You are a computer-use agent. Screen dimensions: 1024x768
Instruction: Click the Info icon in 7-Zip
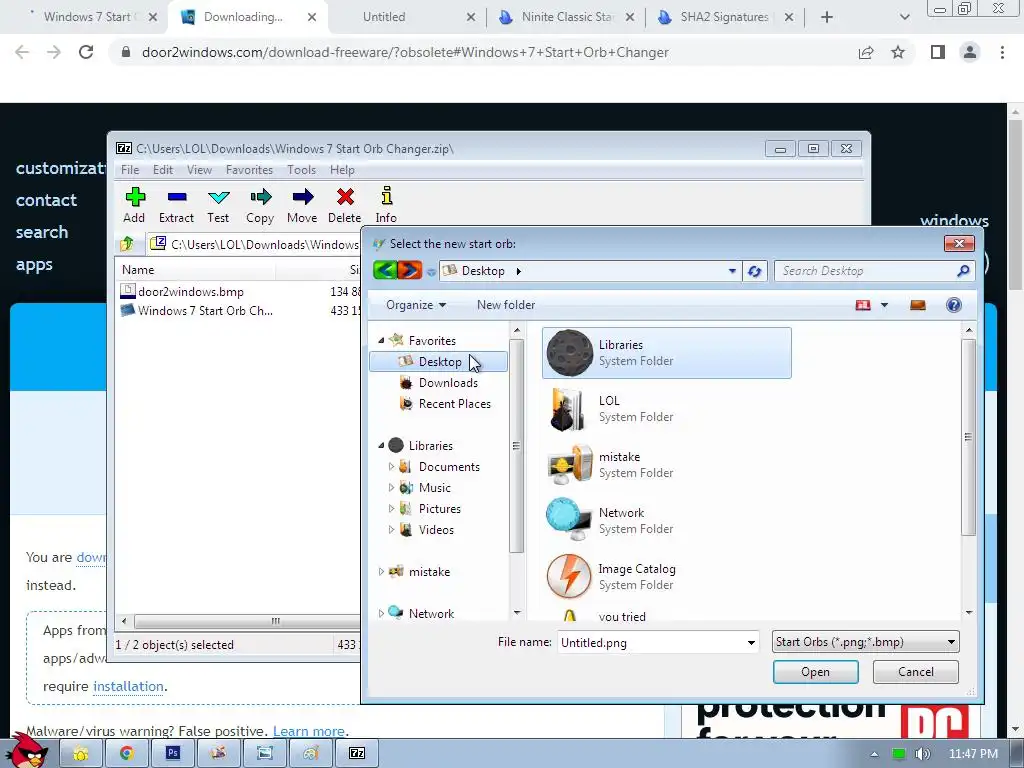pos(386,196)
